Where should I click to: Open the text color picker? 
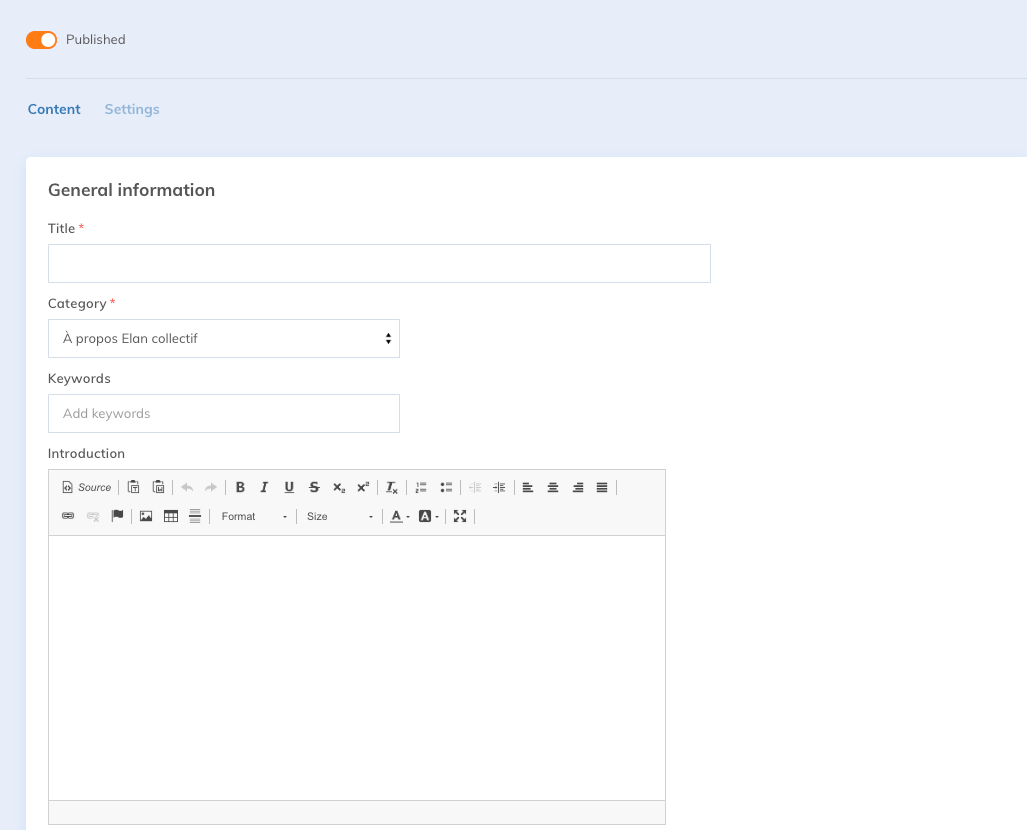point(400,516)
